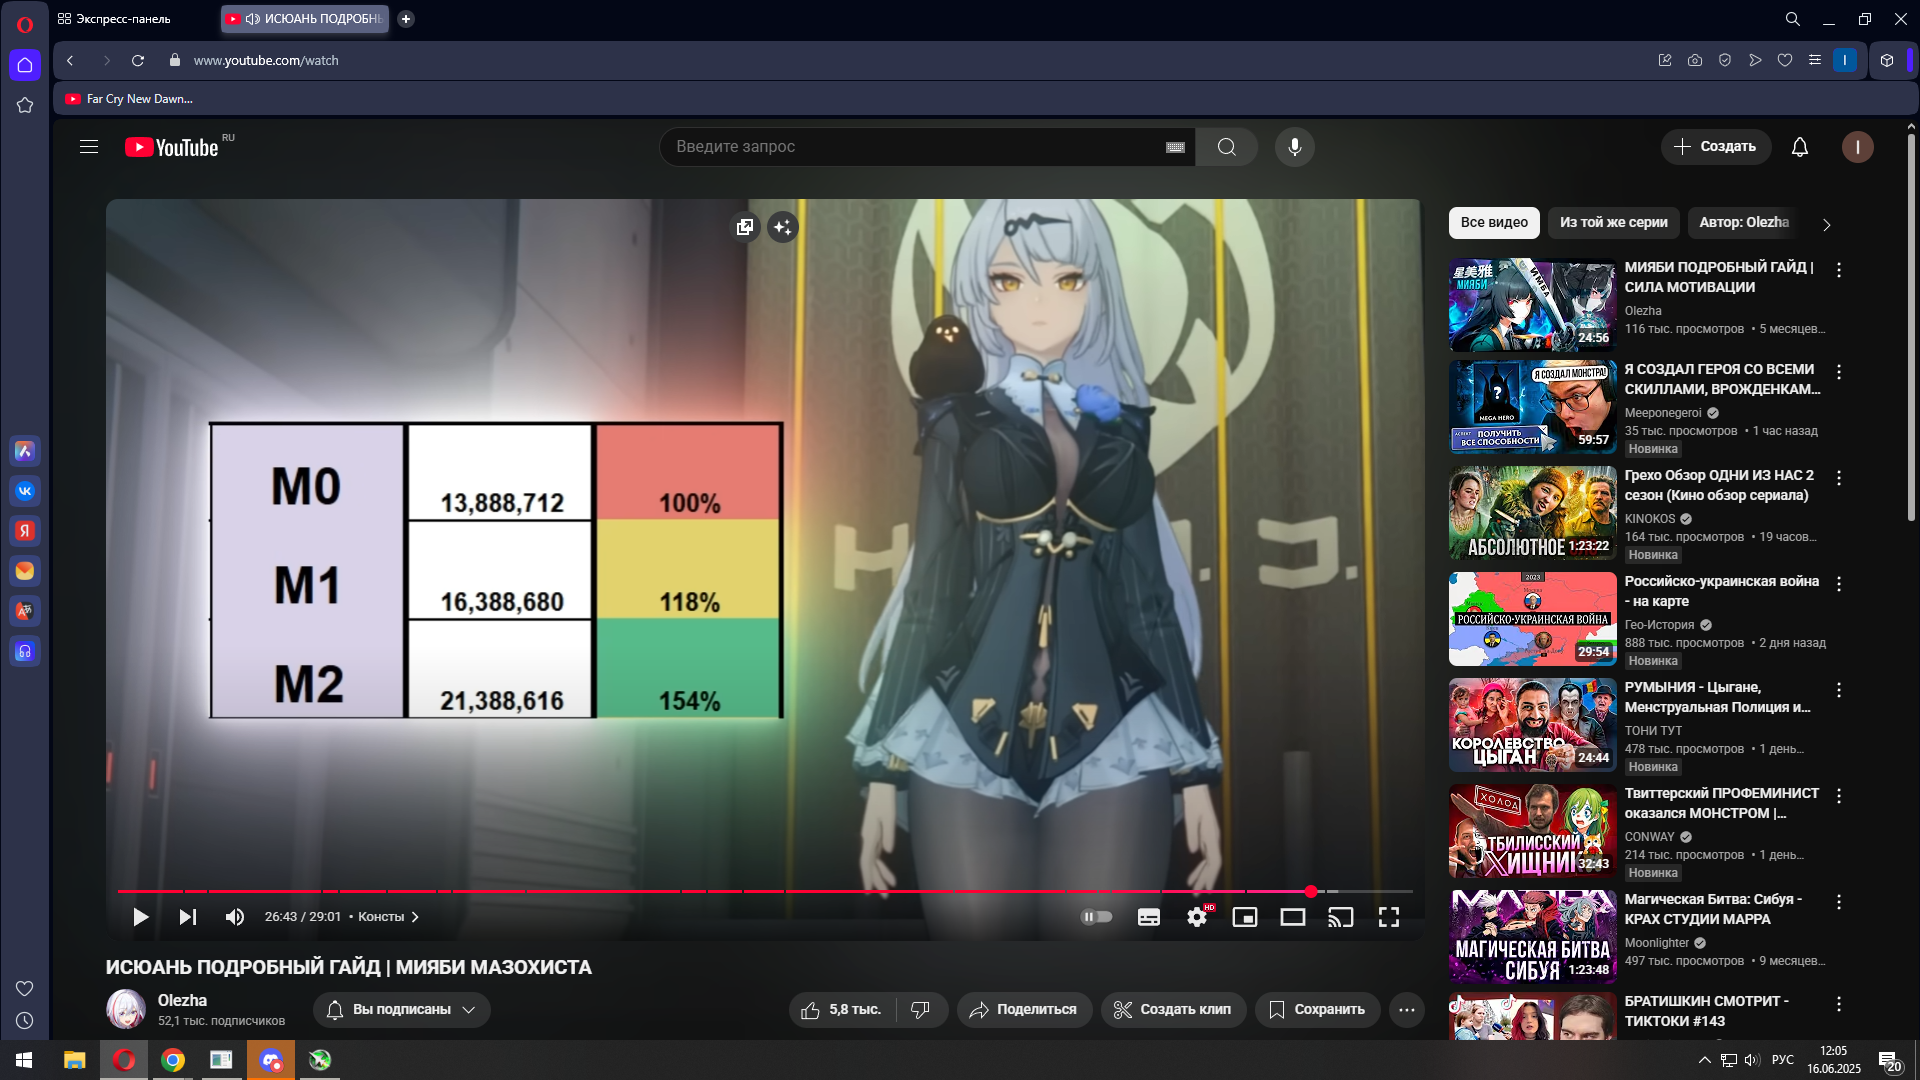Reload the page
The image size is (1920, 1080).
click(138, 61)
